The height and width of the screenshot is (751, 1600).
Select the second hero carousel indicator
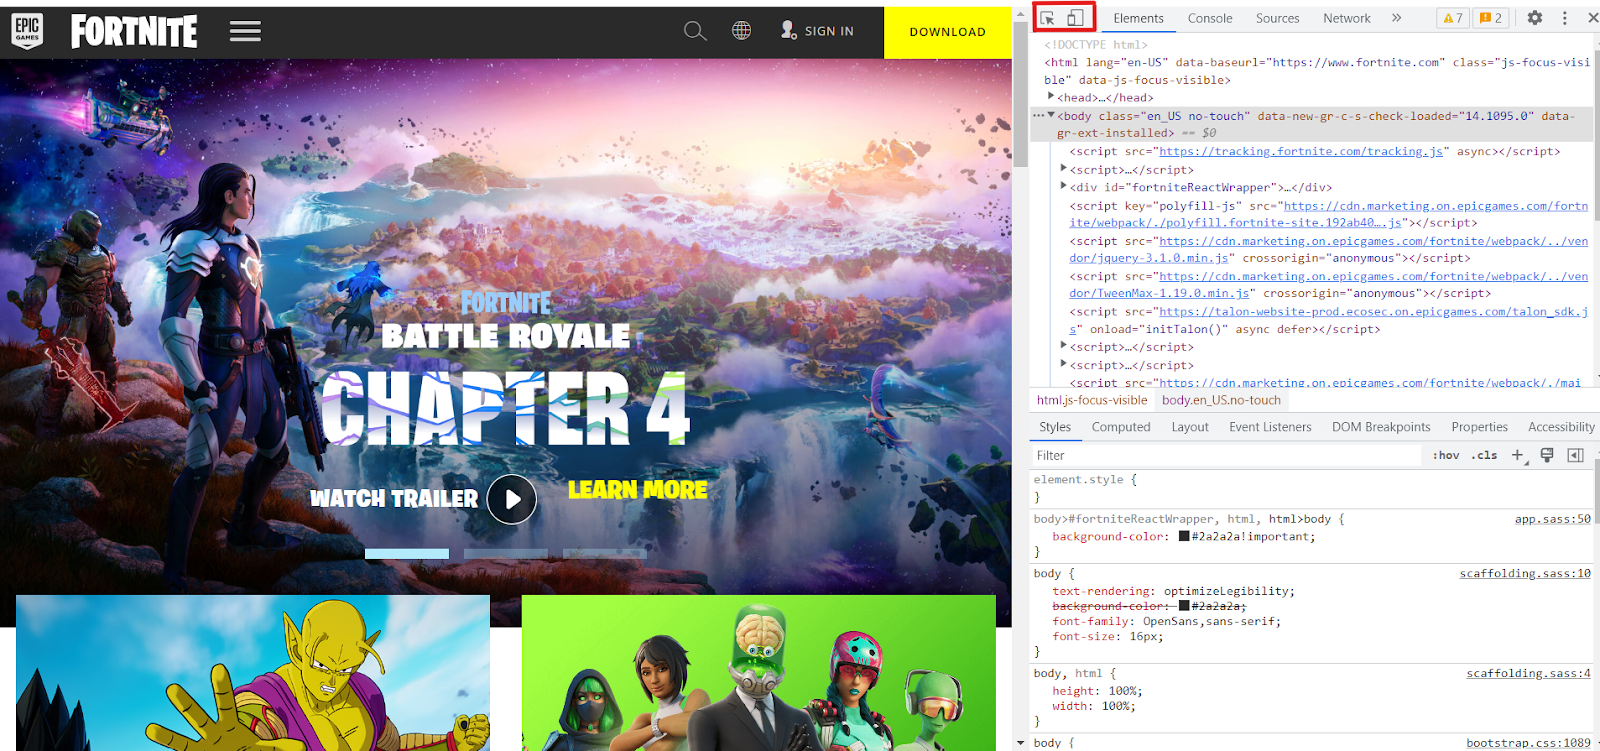point(506,553)
